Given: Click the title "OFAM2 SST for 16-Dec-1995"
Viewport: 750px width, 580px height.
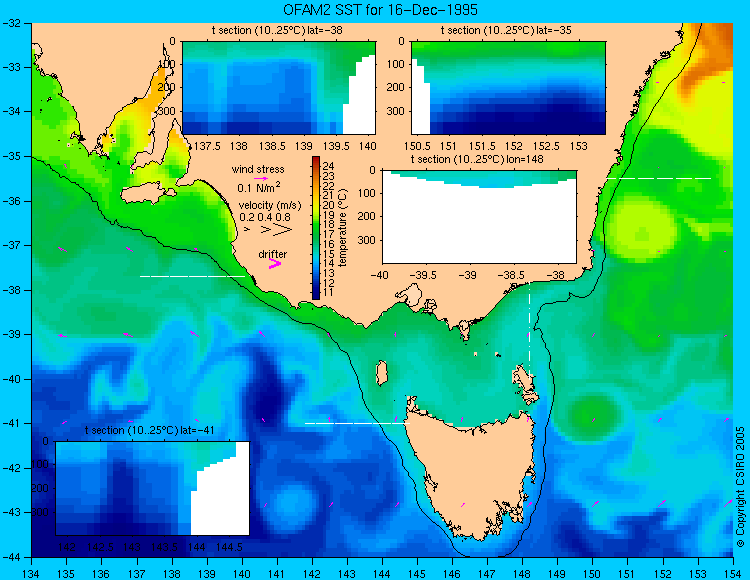Looking at the screenshot, I should 380,10.
